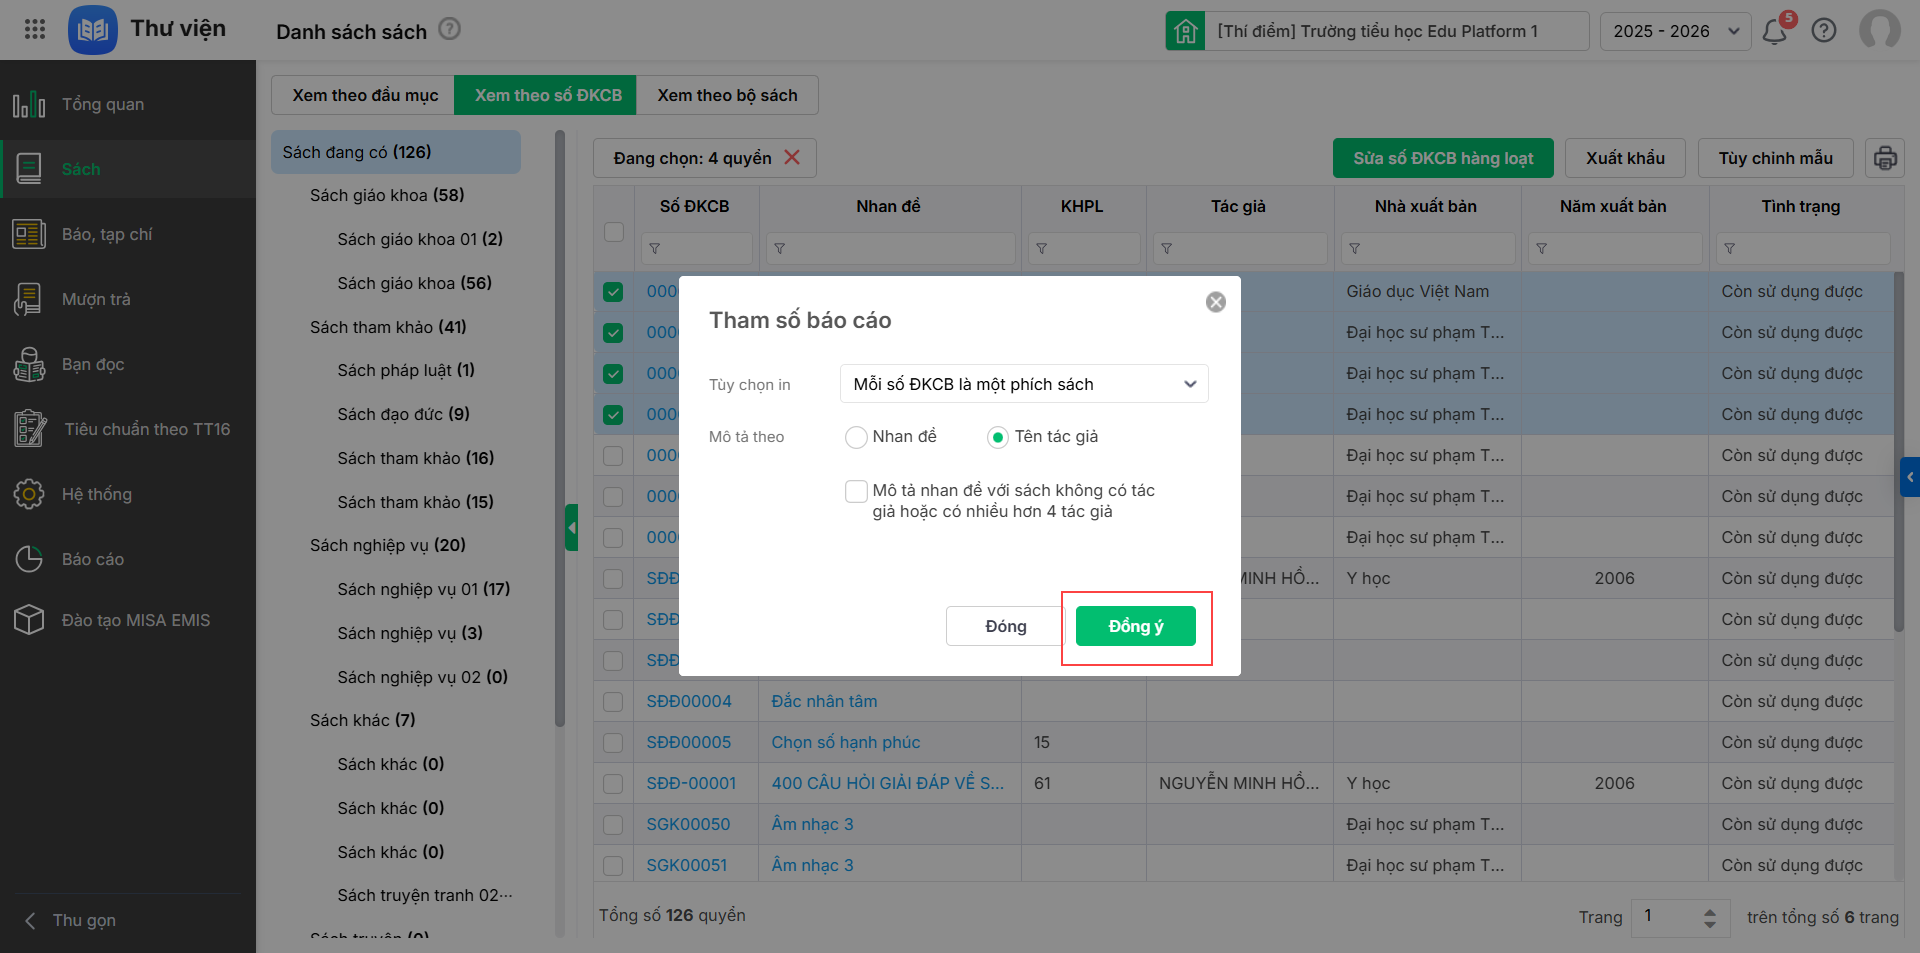Close the Tham số báo cáo dialog
The width and height of the screenshot is (1920, 953).
pos(1215,302)
